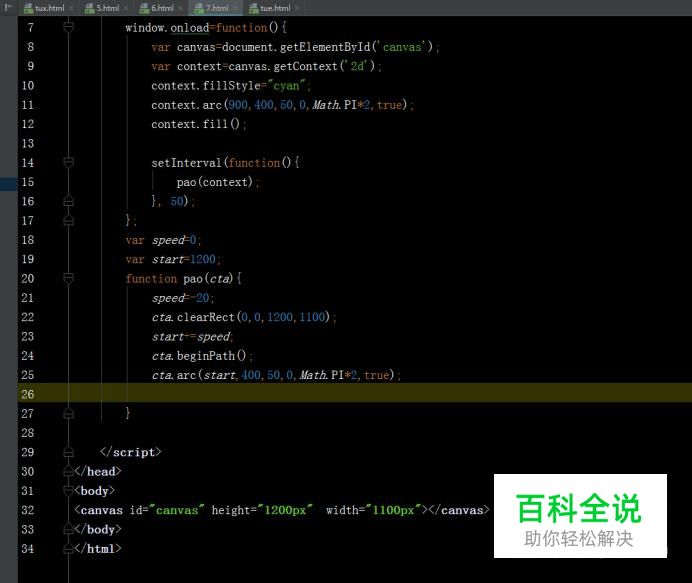Collapse the setInterval callback at line 14
The image size is (692, 583).
(x=68, y=162)
